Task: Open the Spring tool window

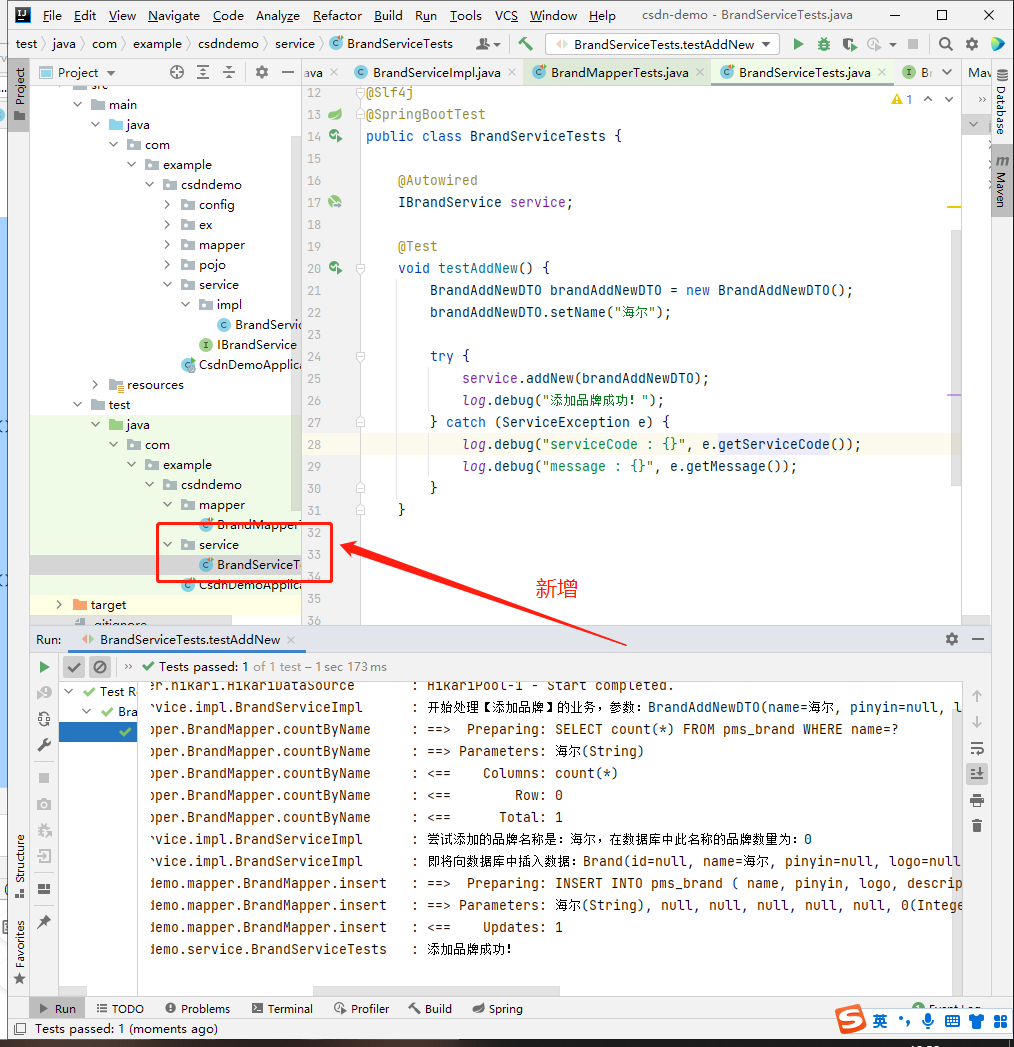Action: 498,1008
